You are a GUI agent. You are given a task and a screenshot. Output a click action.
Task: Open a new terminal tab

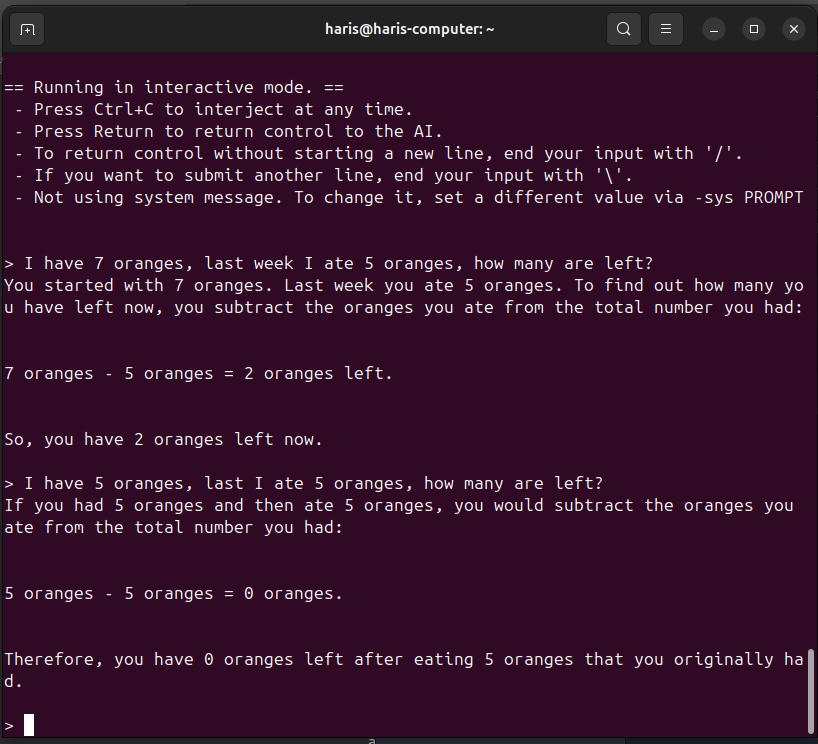[27, 29]
